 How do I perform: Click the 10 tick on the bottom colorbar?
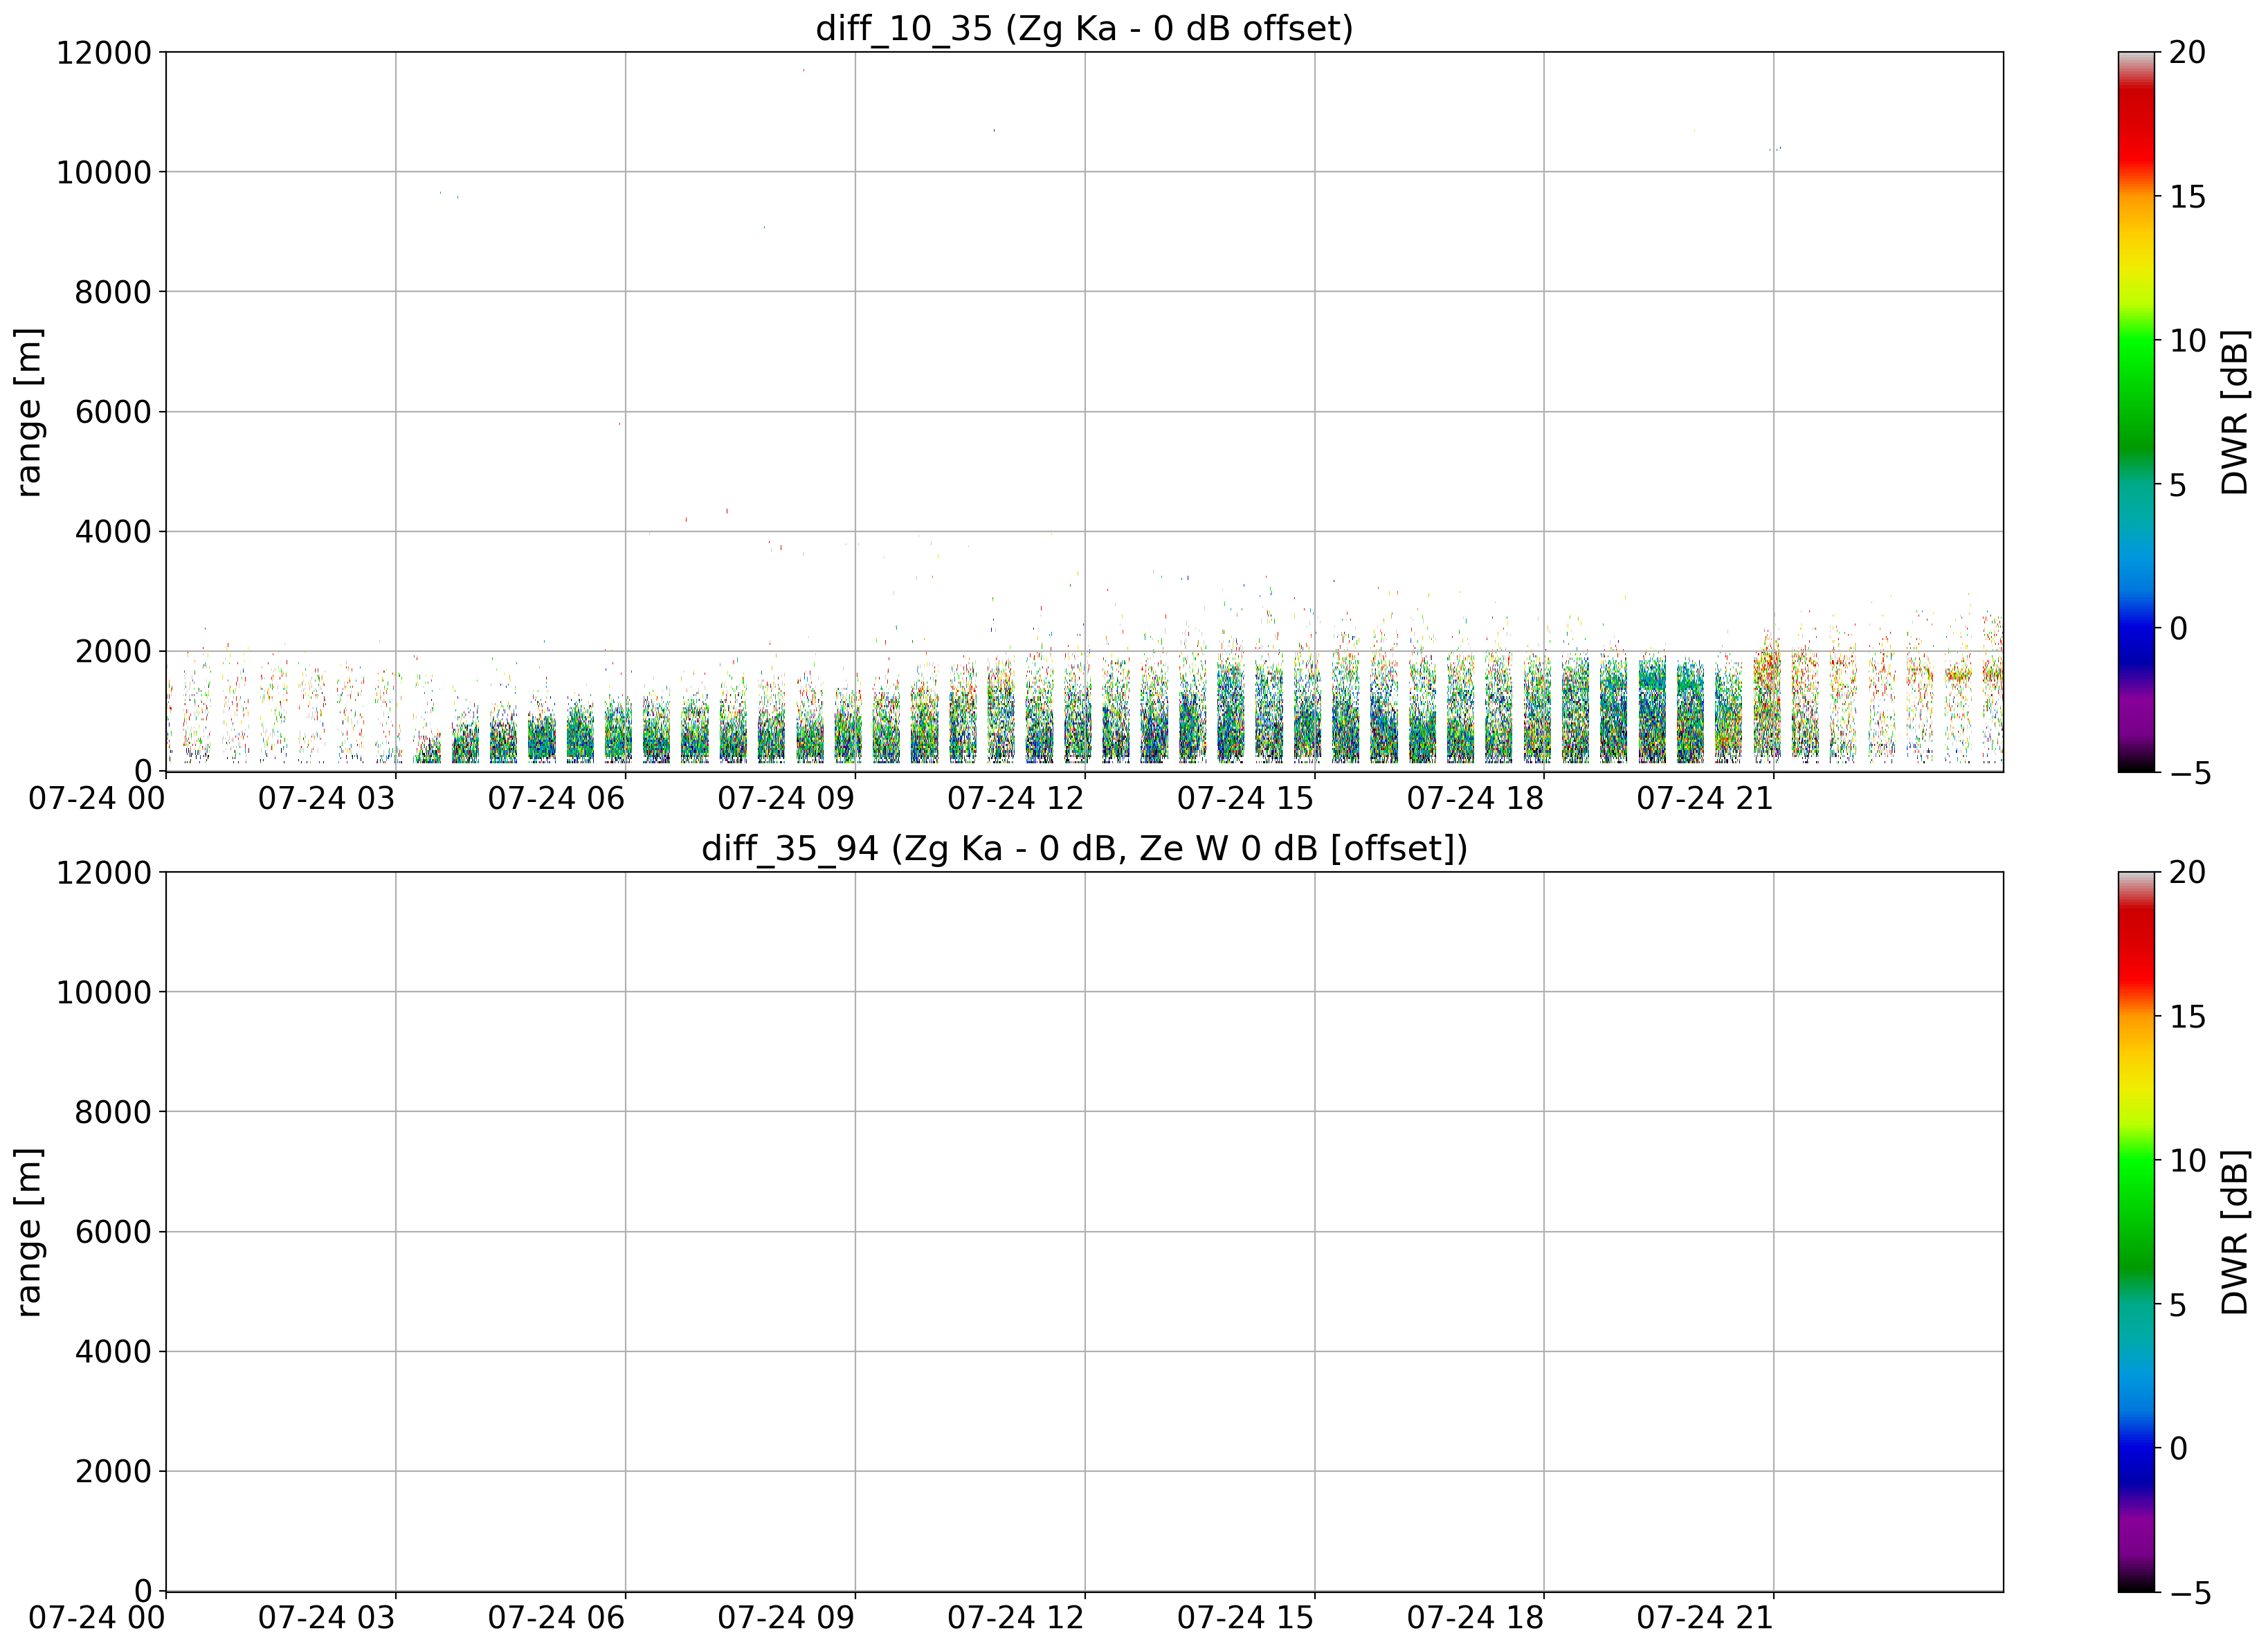tap(2187, 1161)
